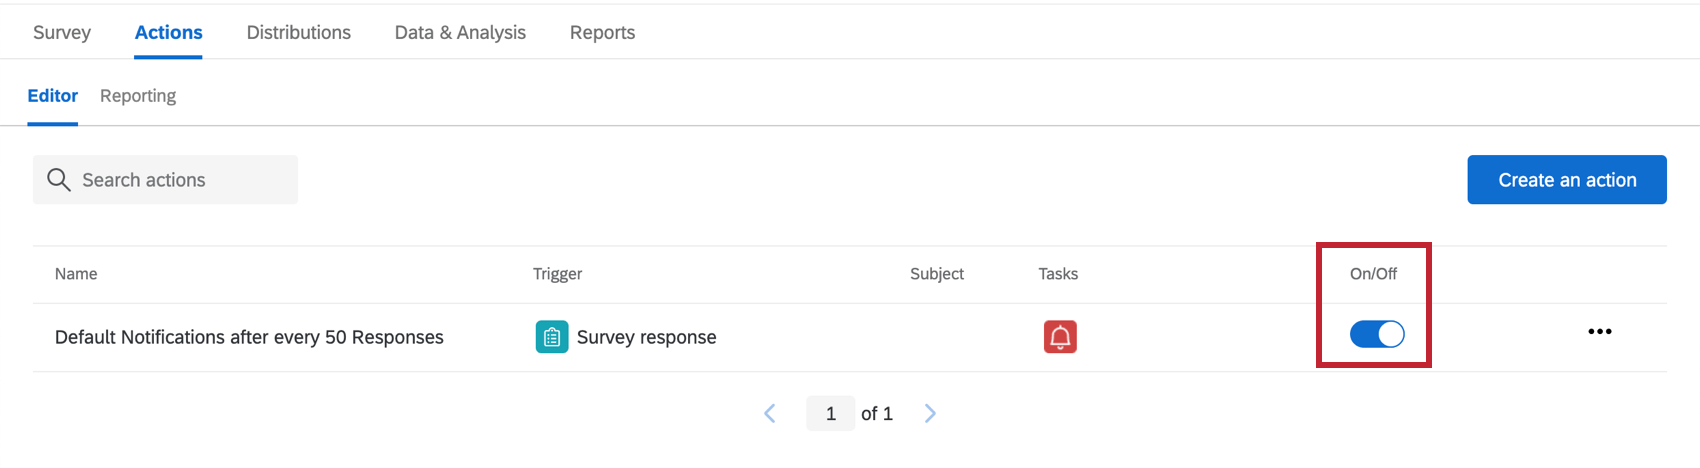Open Default Notifications after every 50 Responses
This screenshot has width=1700, height=468.
pos(249,337)
